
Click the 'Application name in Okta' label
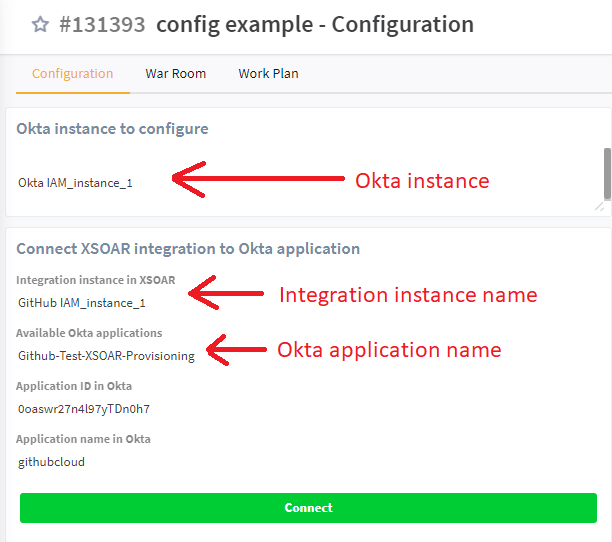(x=83, y=439)
